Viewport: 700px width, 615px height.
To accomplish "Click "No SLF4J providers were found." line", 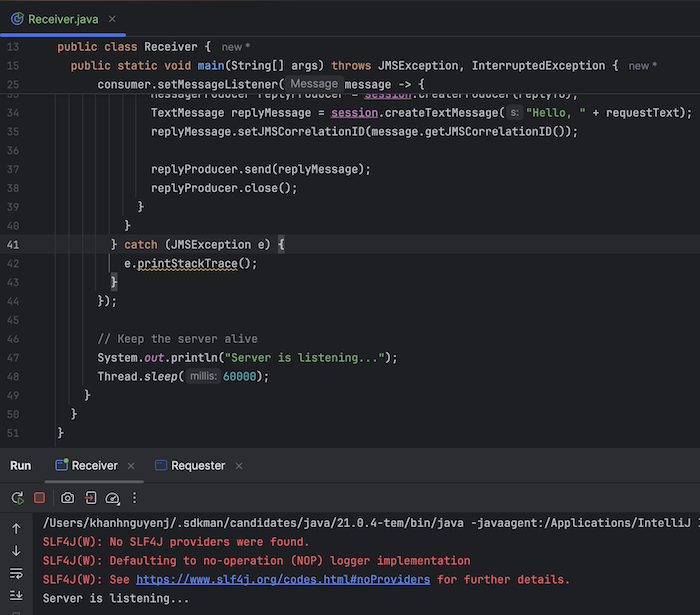I will click(x=176, y=542).
